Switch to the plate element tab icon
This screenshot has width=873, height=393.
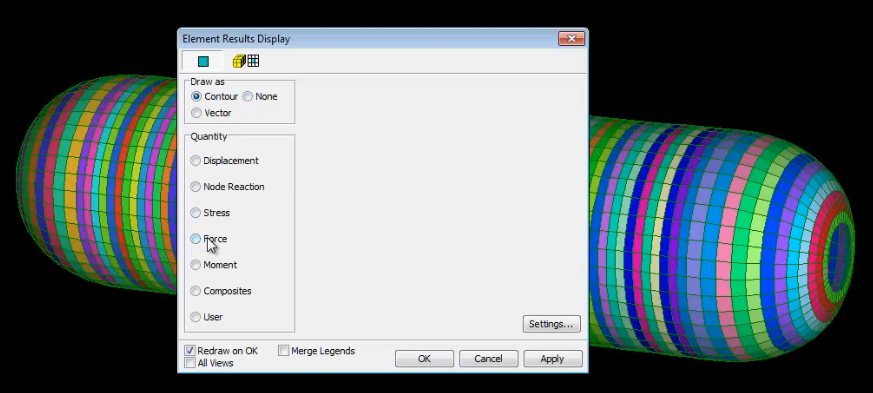(203, 61)
